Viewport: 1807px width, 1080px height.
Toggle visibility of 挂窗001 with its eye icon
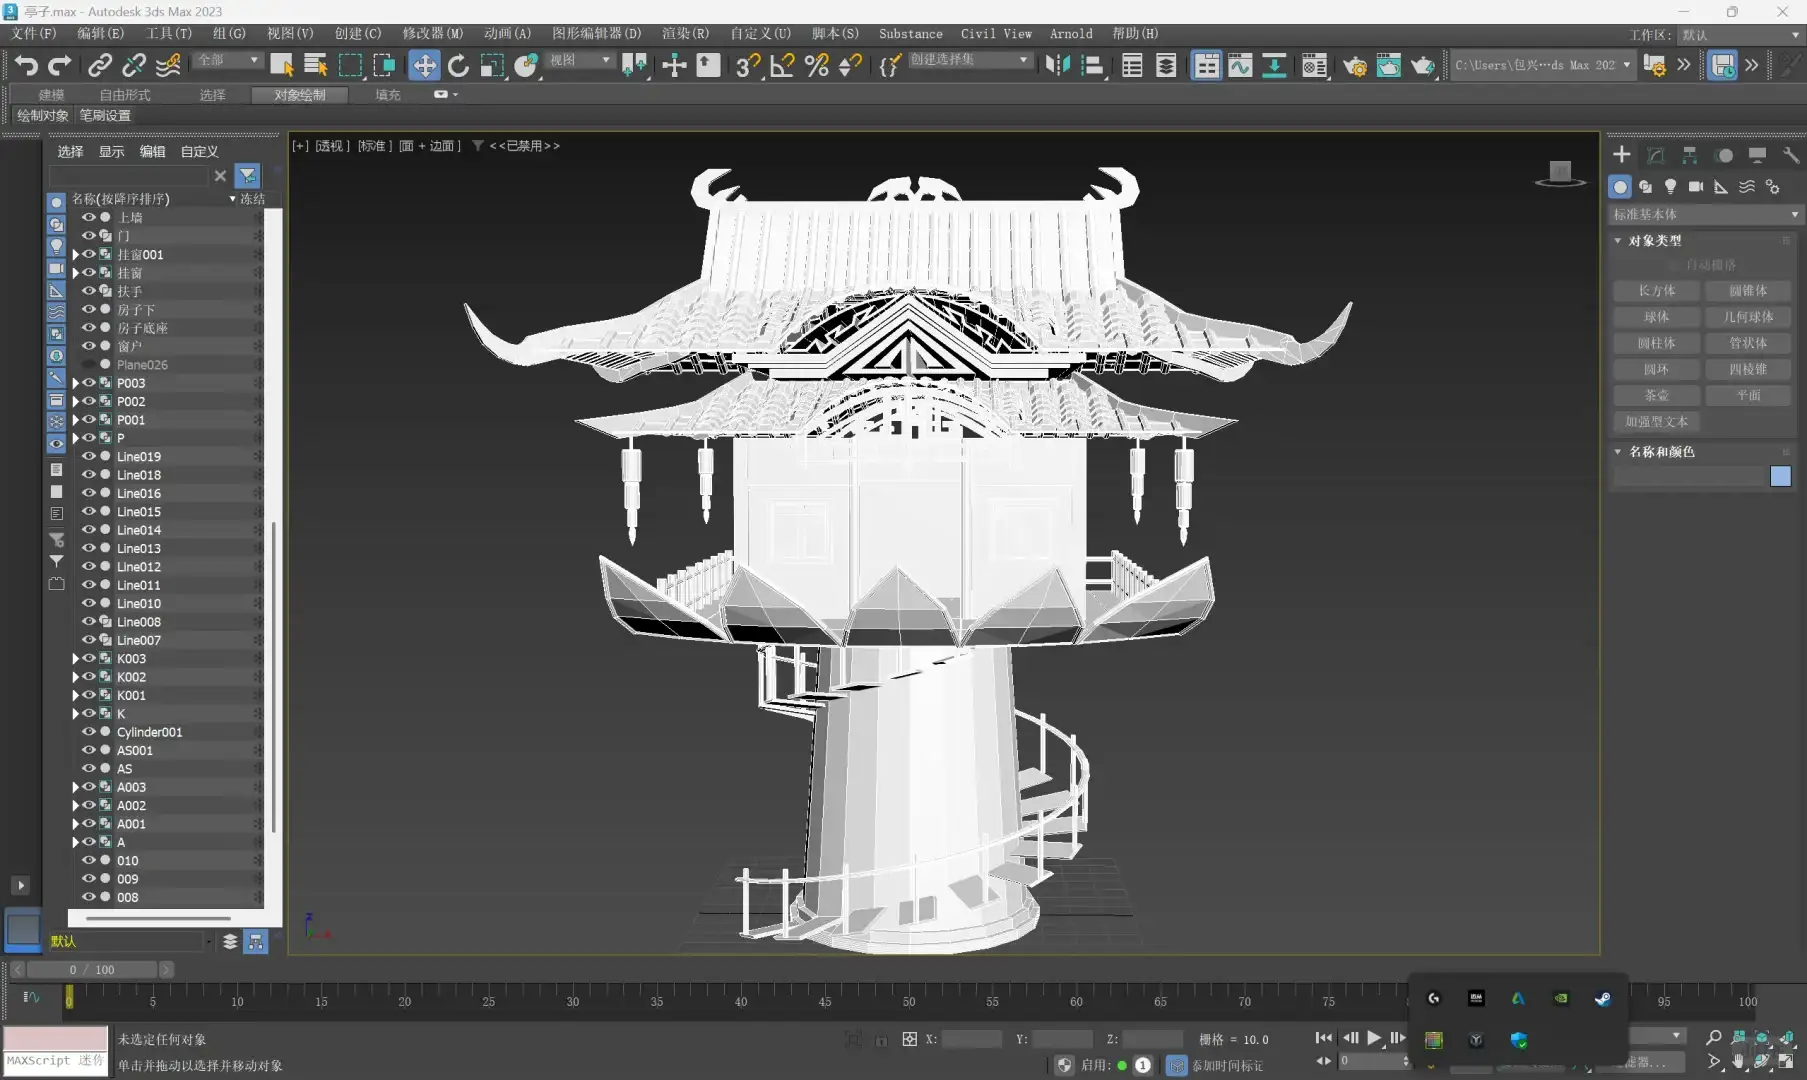(x=89, y=254)
